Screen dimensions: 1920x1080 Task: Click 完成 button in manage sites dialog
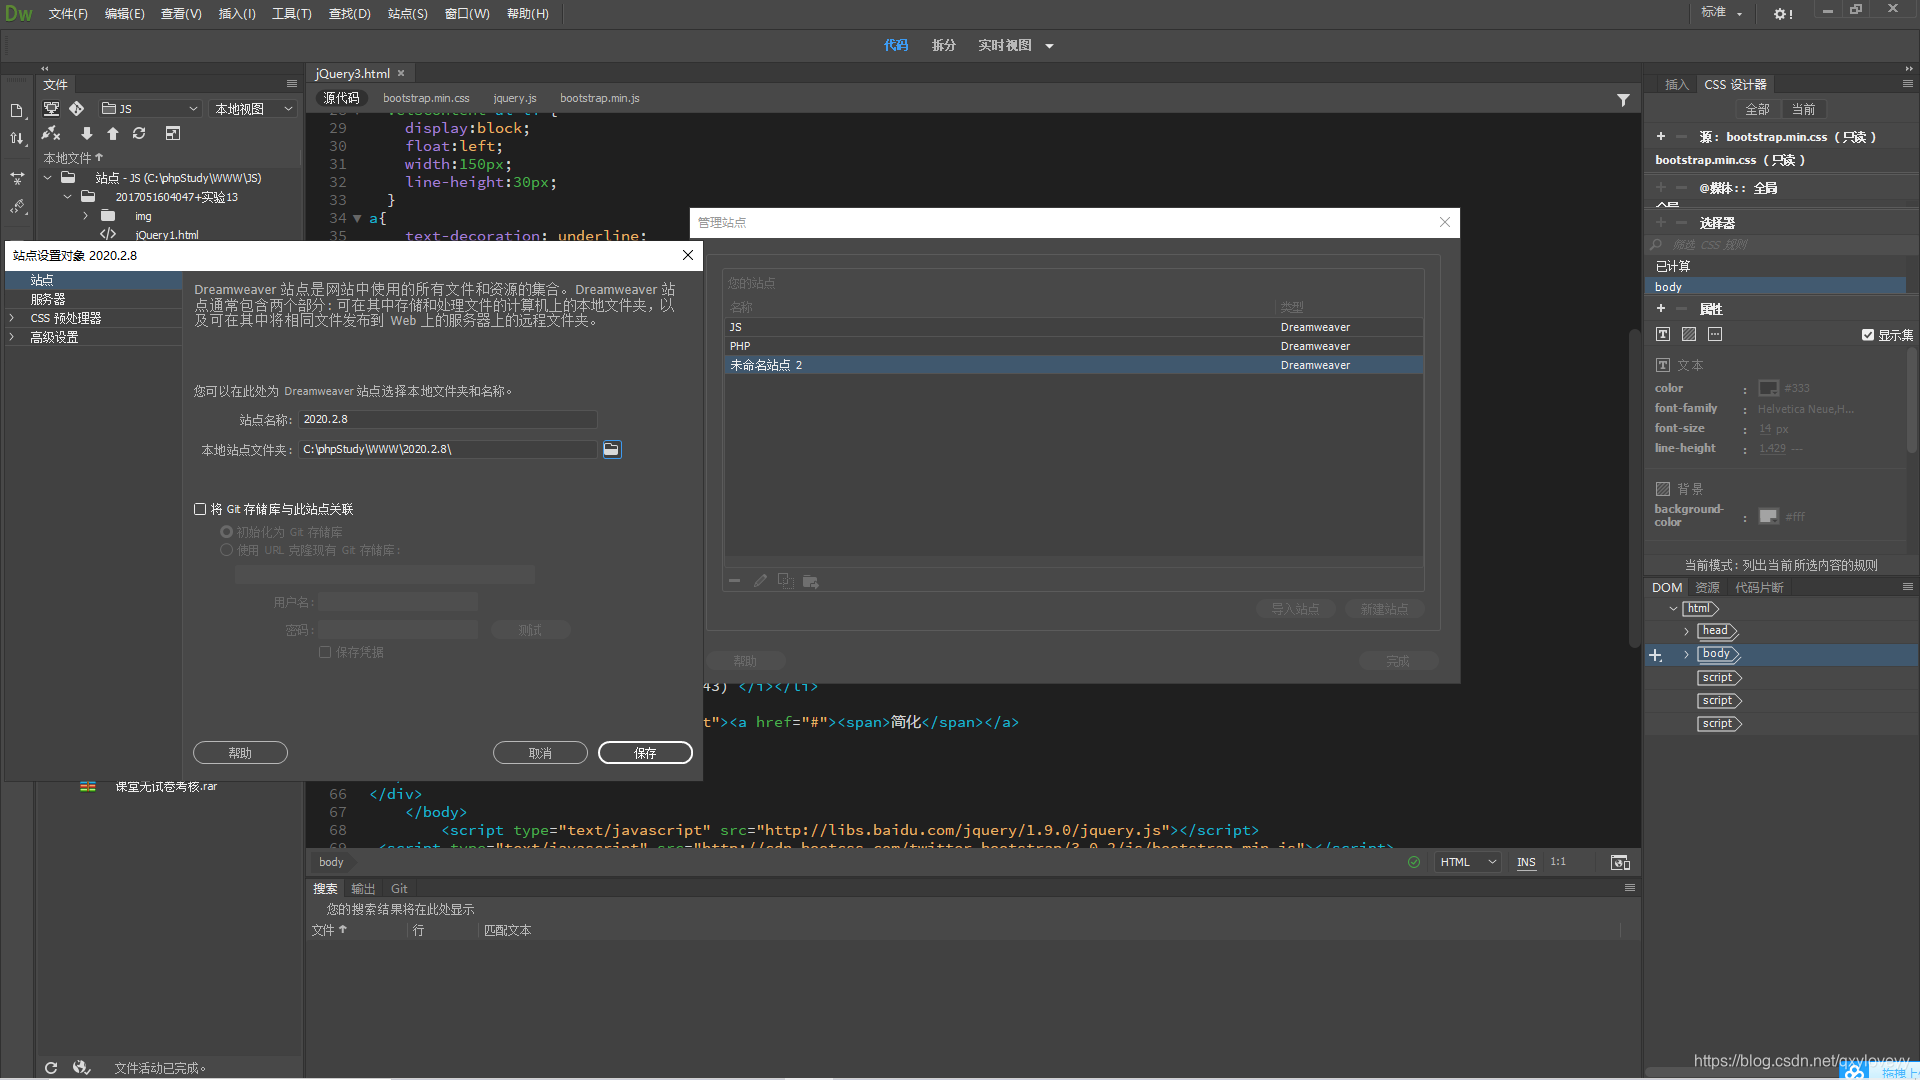point(1396,659)
